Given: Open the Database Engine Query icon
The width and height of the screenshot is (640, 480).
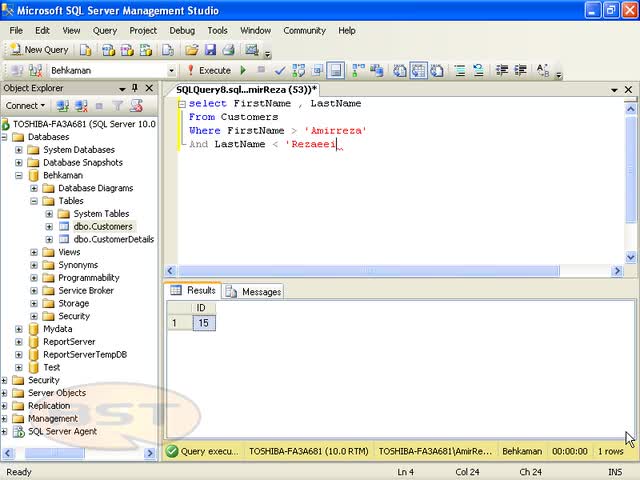Looking at the screenshot, I should [86, 50].
